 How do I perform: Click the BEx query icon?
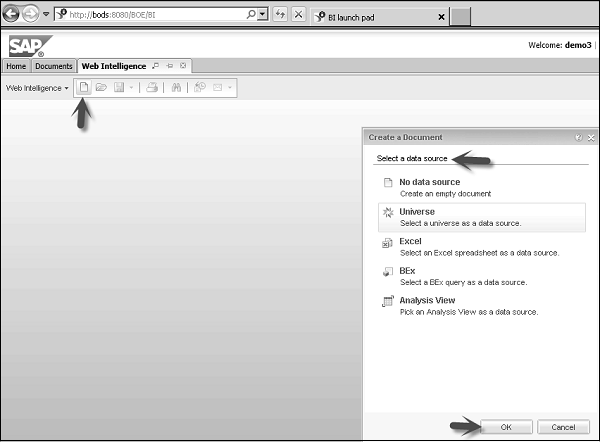388,272
